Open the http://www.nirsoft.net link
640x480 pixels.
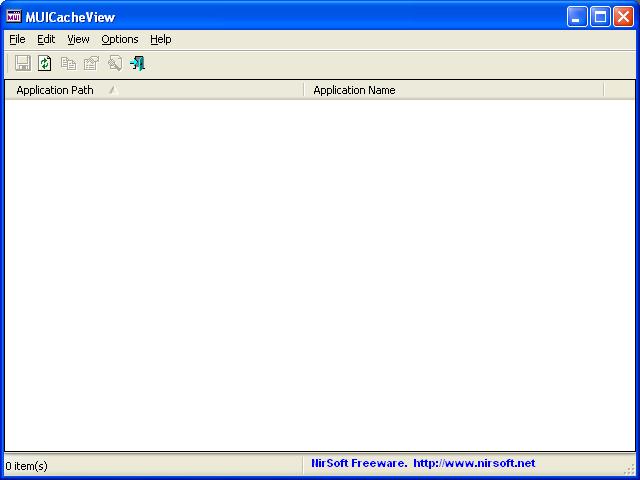tap(474, 464)
